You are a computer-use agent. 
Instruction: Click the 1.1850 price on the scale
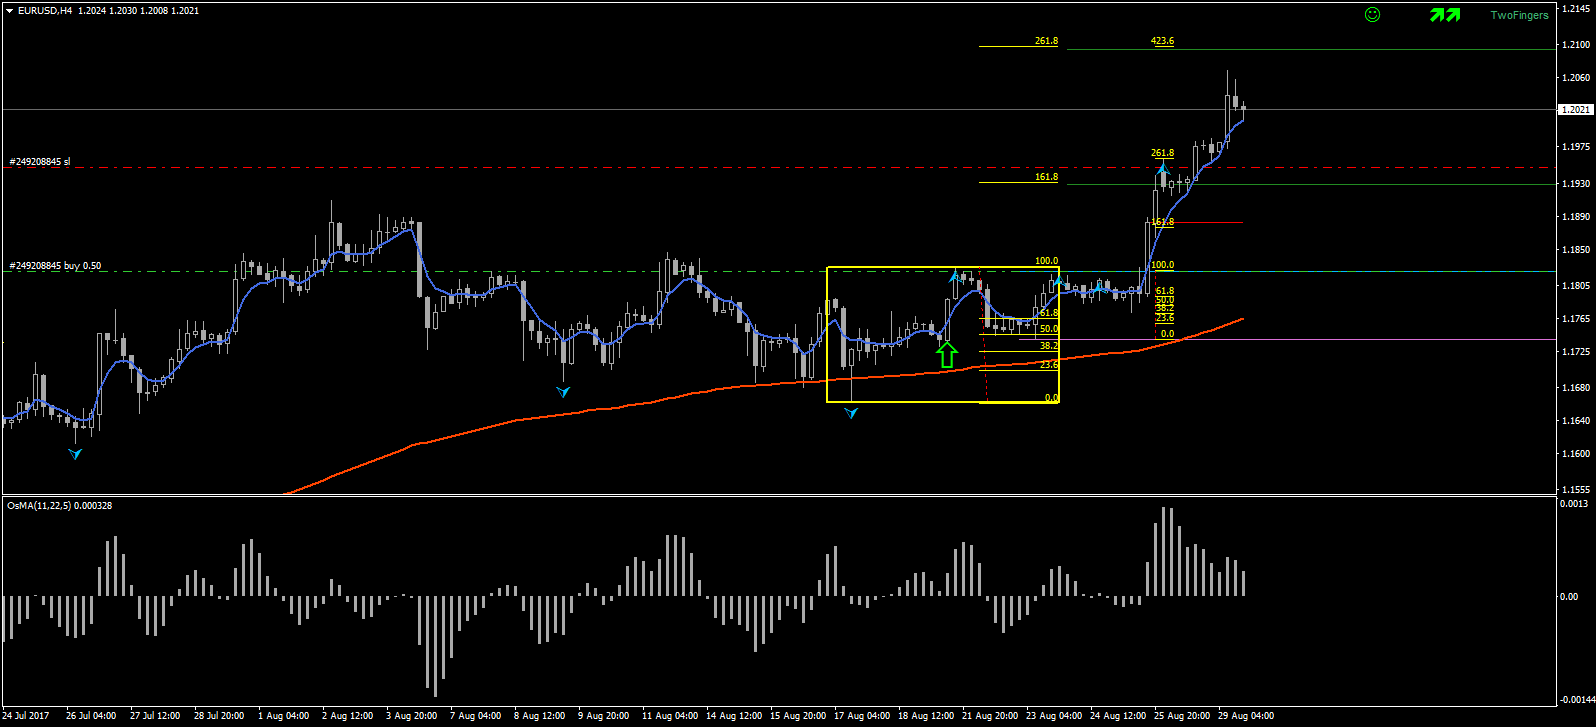pos(1575,250)
